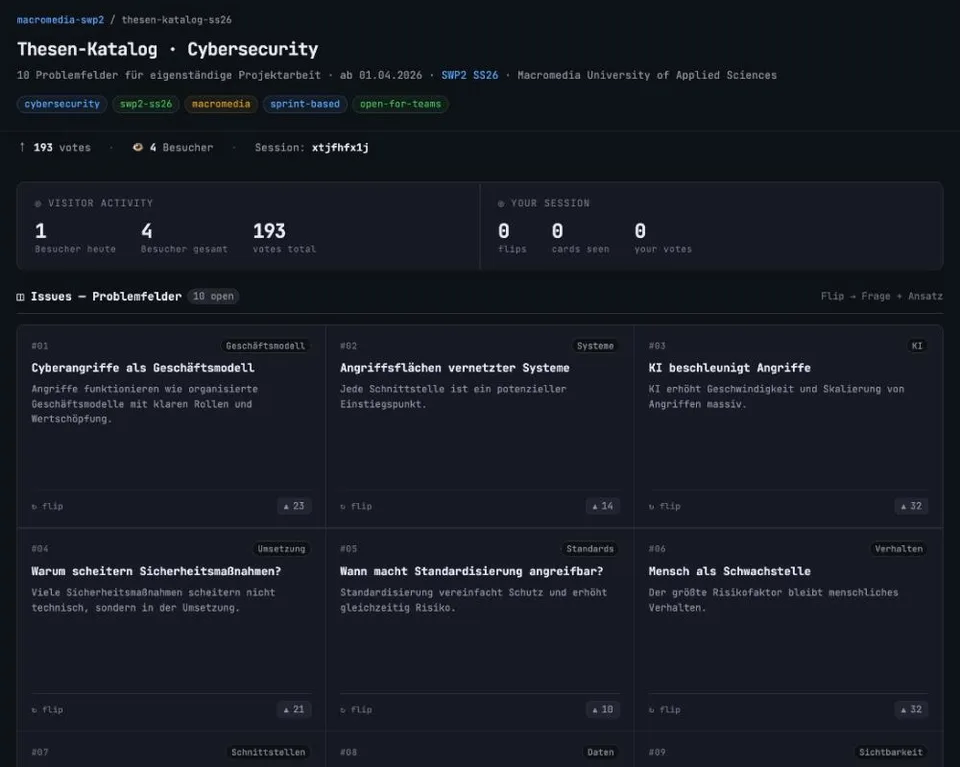
Task: Select the swp2-ss26 tag
Action: point(146,104)
